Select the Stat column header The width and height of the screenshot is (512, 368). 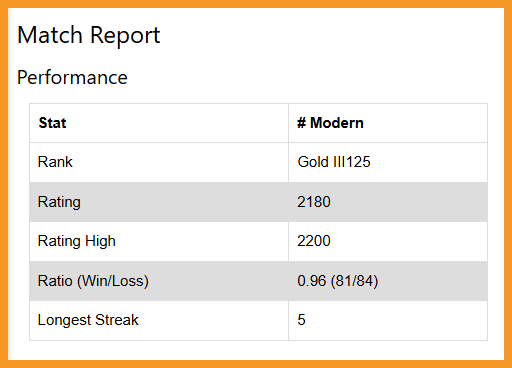coord(52,123)
